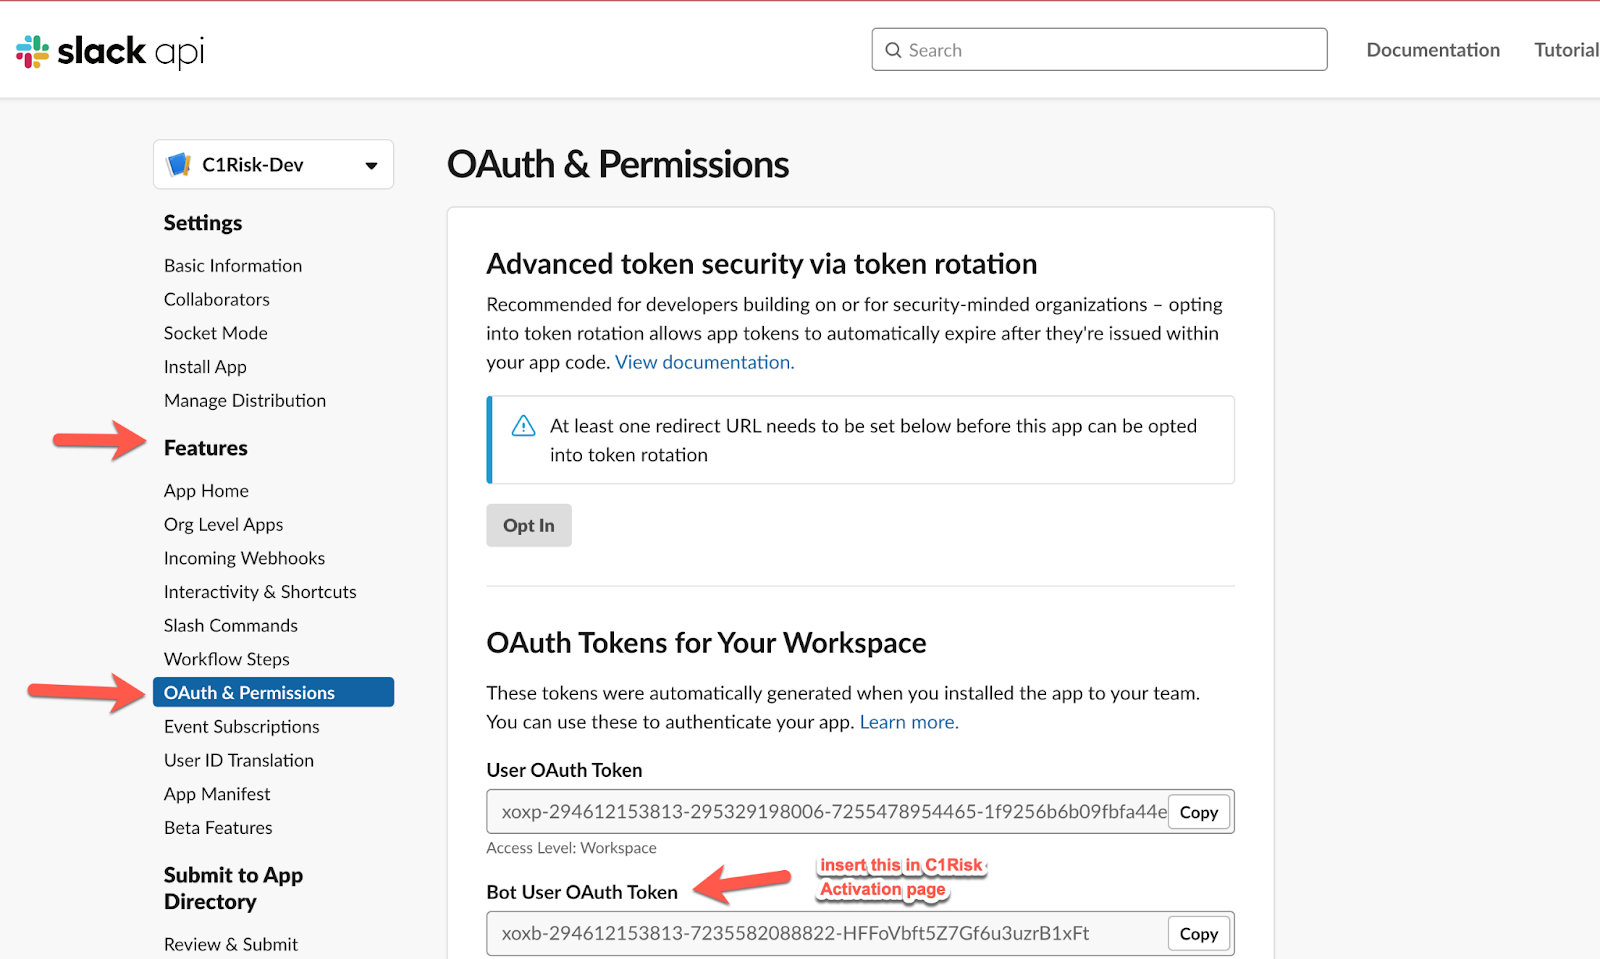Open Beta Features
Image resolution: width=1600 pixels, height=959 pixels.
point(218,827)
